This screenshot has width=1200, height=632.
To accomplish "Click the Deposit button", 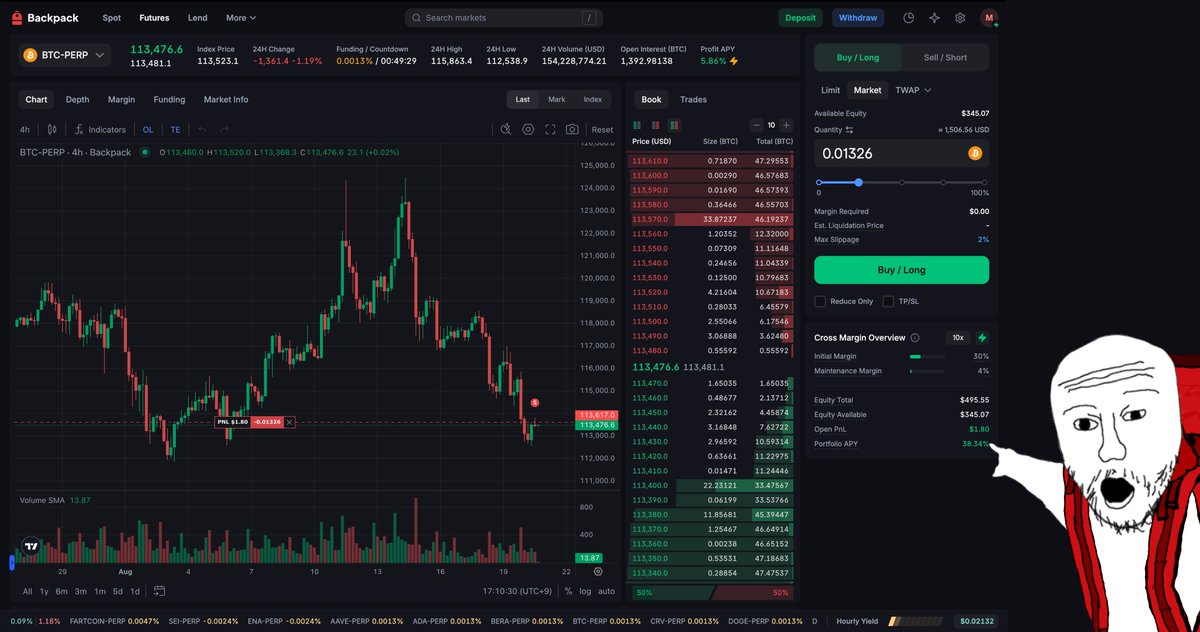I will [x=801, y=18].
